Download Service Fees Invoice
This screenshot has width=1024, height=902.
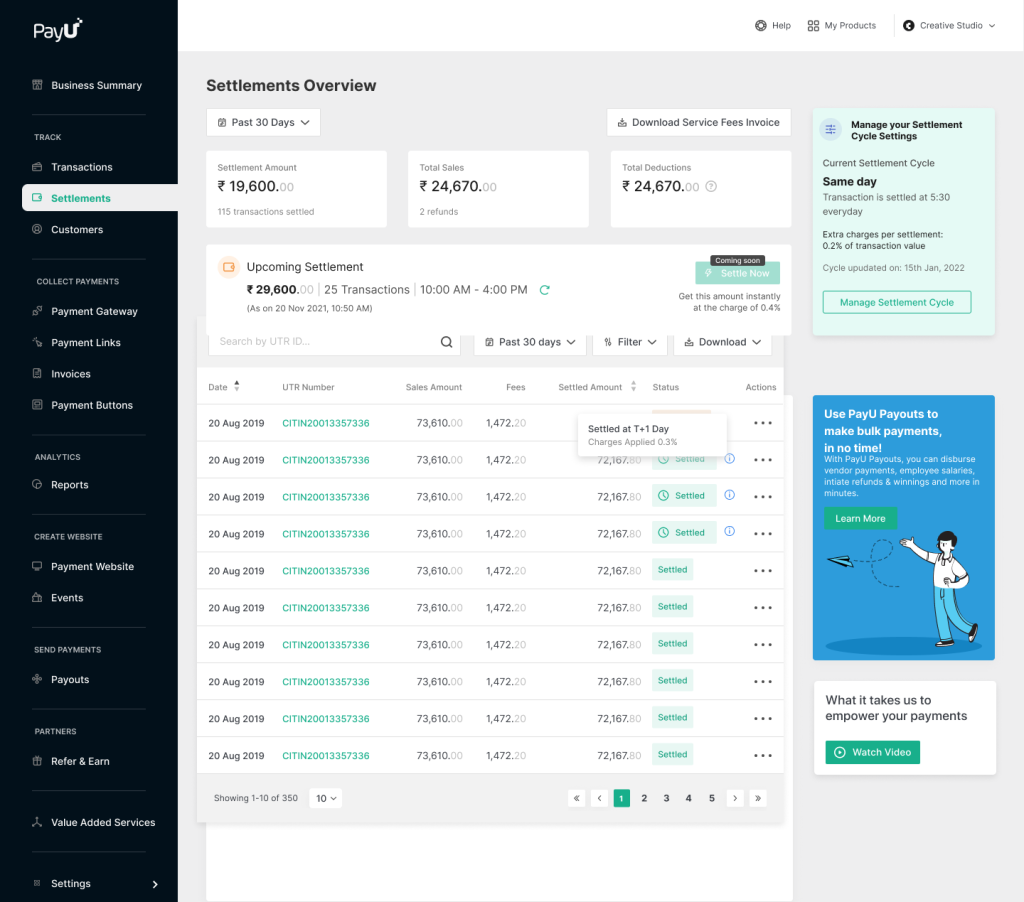coord(699,123)
